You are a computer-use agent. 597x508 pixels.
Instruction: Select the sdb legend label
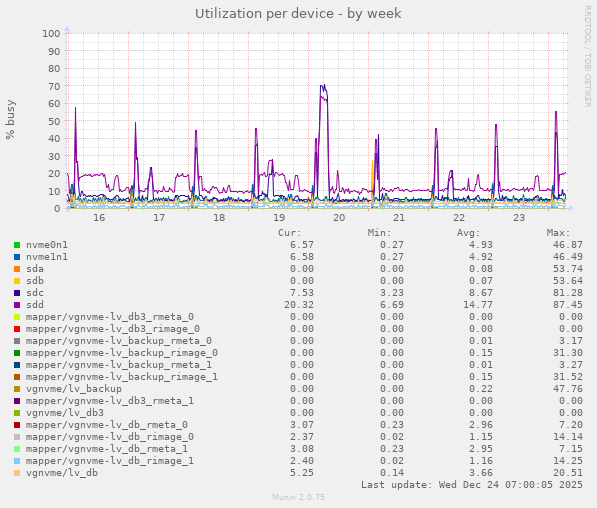tap(35, 281)
